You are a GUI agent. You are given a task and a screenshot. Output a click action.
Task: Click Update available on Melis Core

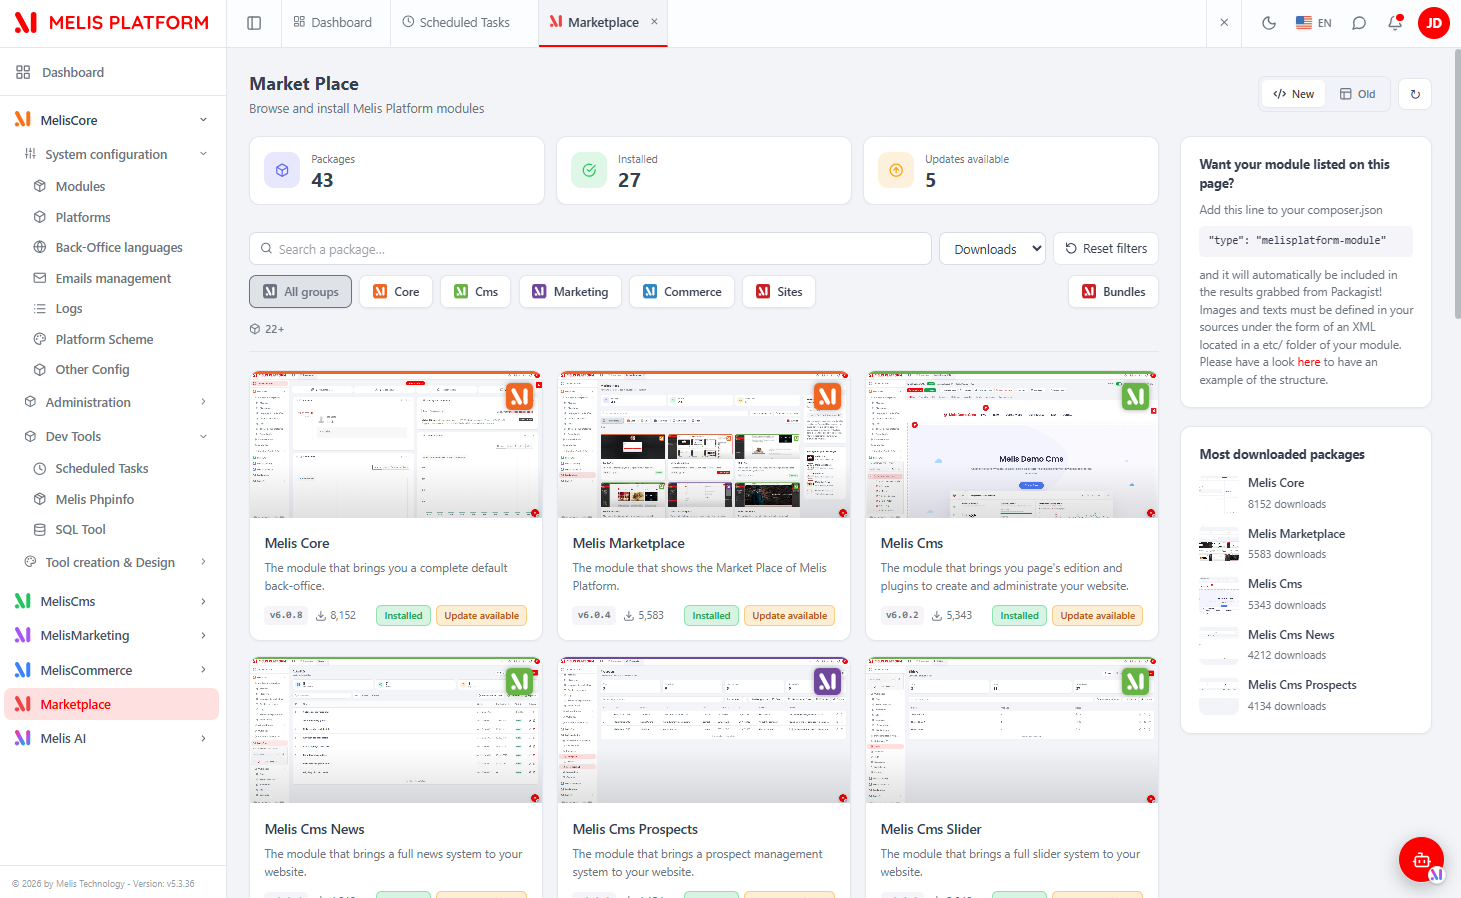tap(481, 616)
